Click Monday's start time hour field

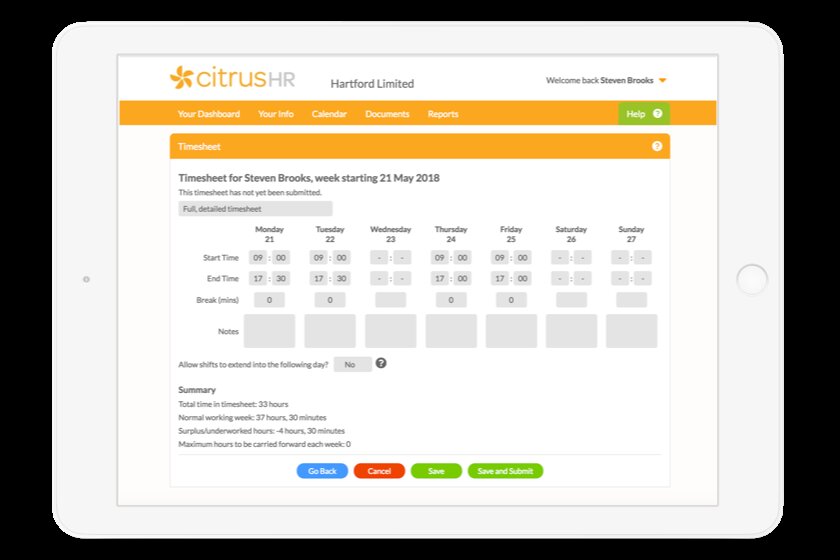pyautogui.click(x=258, y=257)
